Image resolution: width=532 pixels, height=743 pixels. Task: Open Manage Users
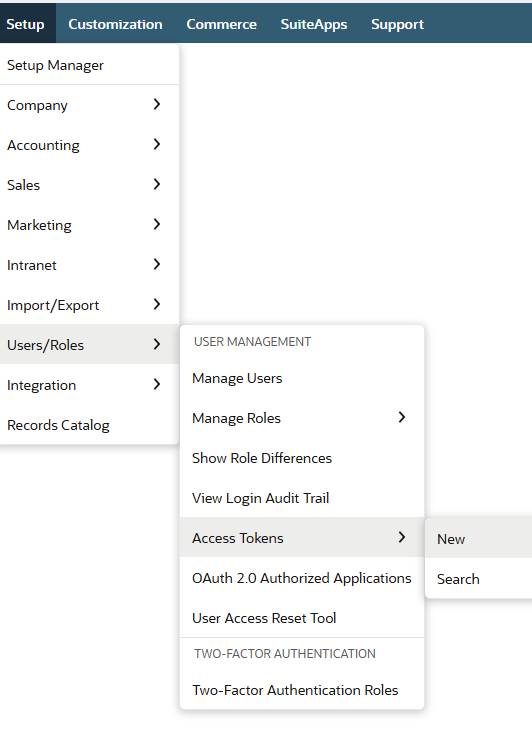tap(302, 378)
